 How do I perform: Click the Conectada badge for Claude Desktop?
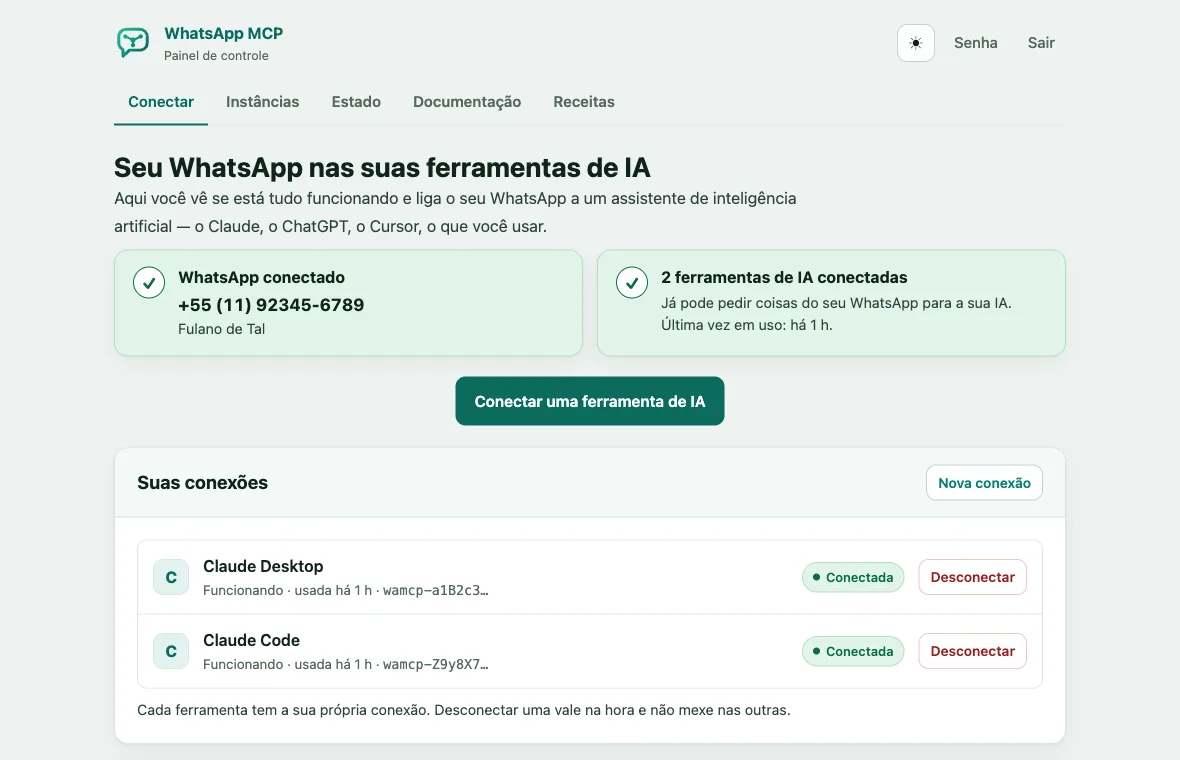pyautogui.click(x=853, y=577)
